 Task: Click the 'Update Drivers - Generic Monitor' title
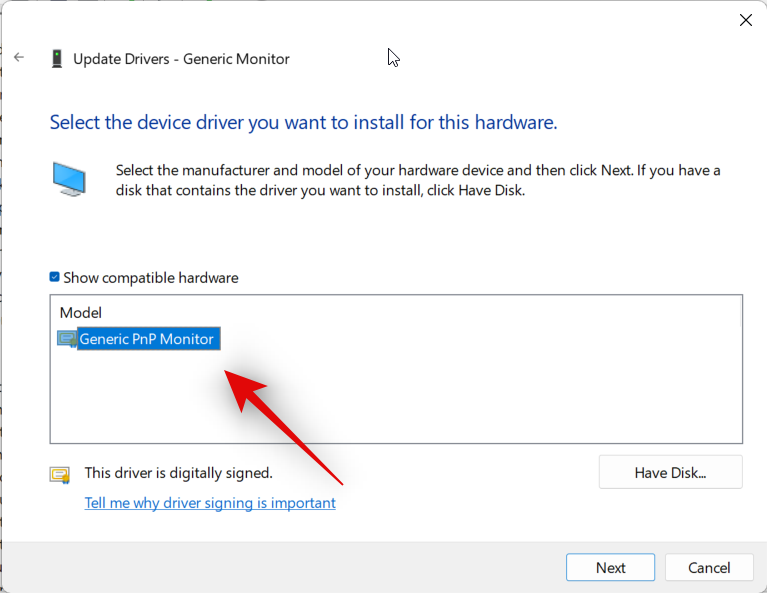coord(181,59)
